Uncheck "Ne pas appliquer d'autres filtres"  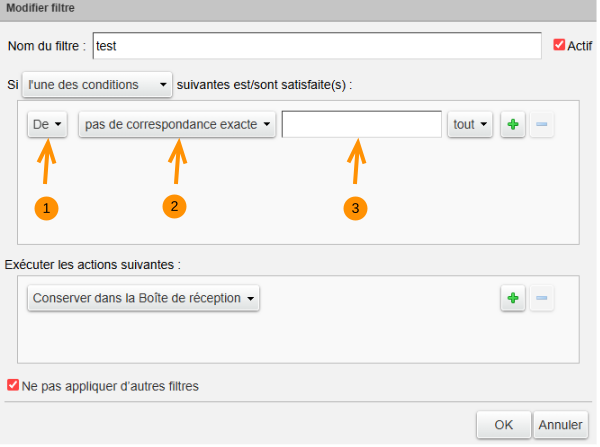13,385
